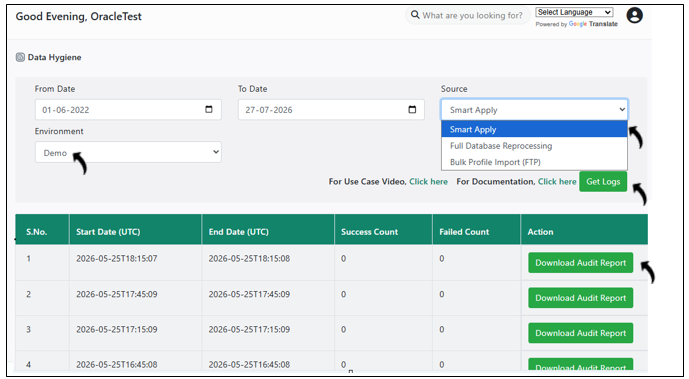Choose Bulk Profile Import (FTP) option
689x379 pixels.
tap(534, 162)
